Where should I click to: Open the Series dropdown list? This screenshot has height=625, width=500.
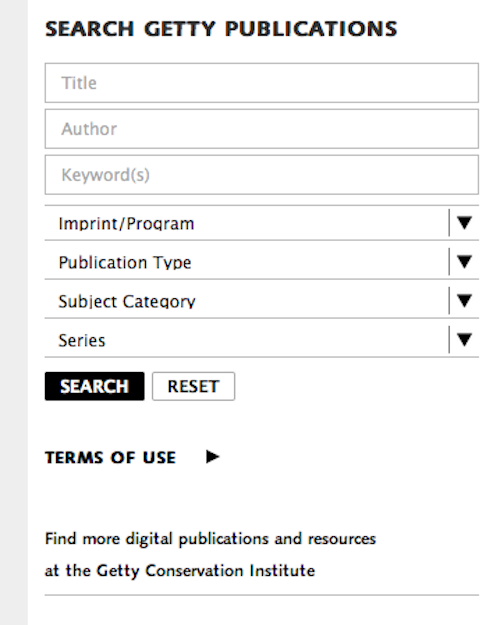(x=262, y=340)
